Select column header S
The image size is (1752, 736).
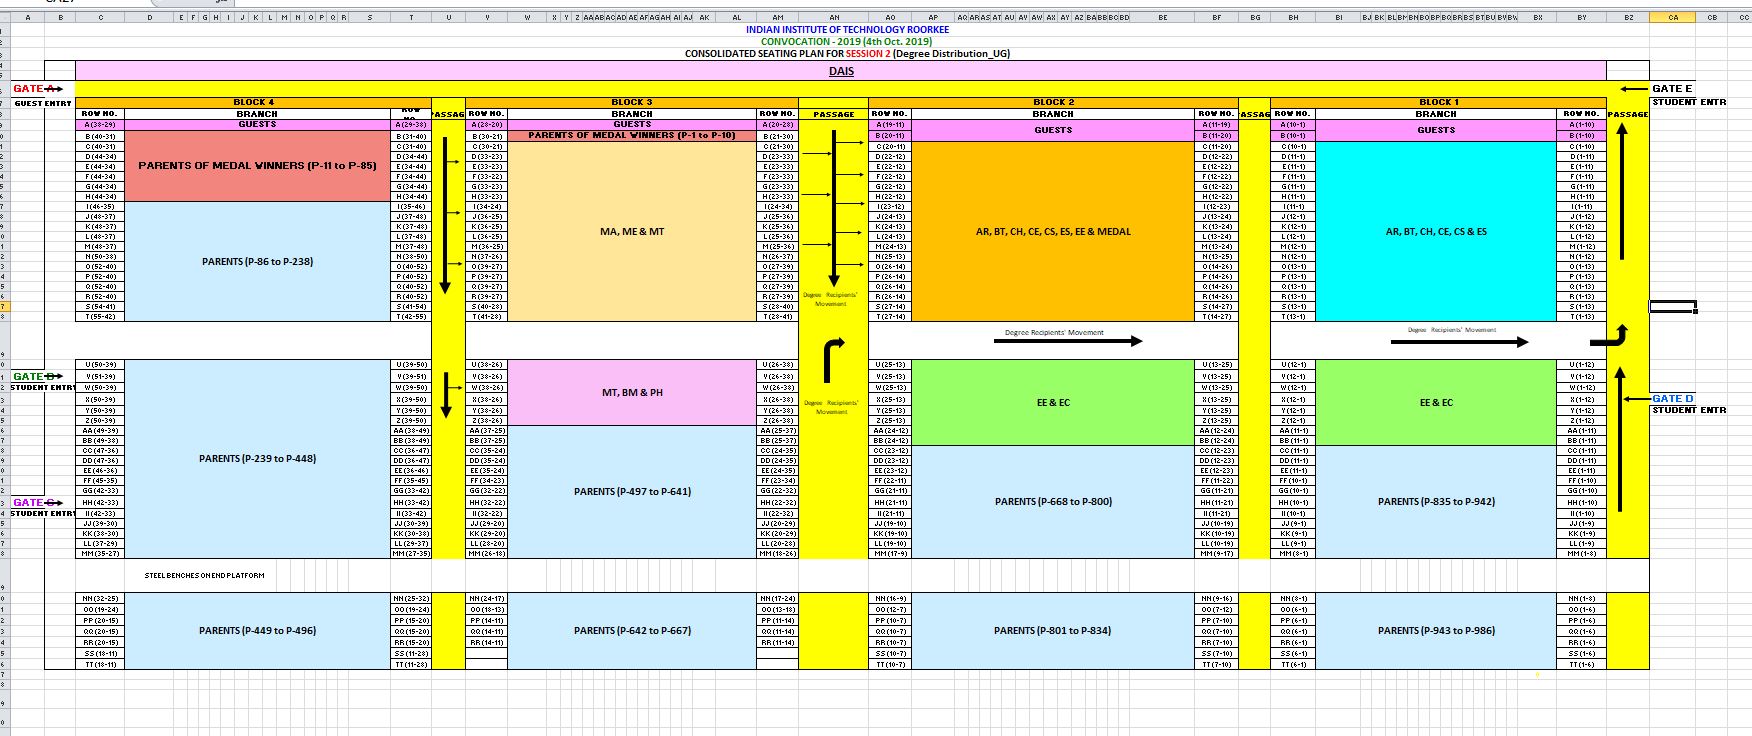coord(370,17)
